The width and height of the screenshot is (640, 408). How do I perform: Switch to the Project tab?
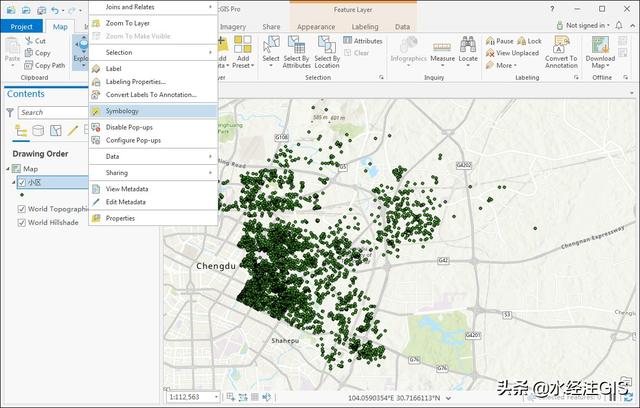coord(22,27)
